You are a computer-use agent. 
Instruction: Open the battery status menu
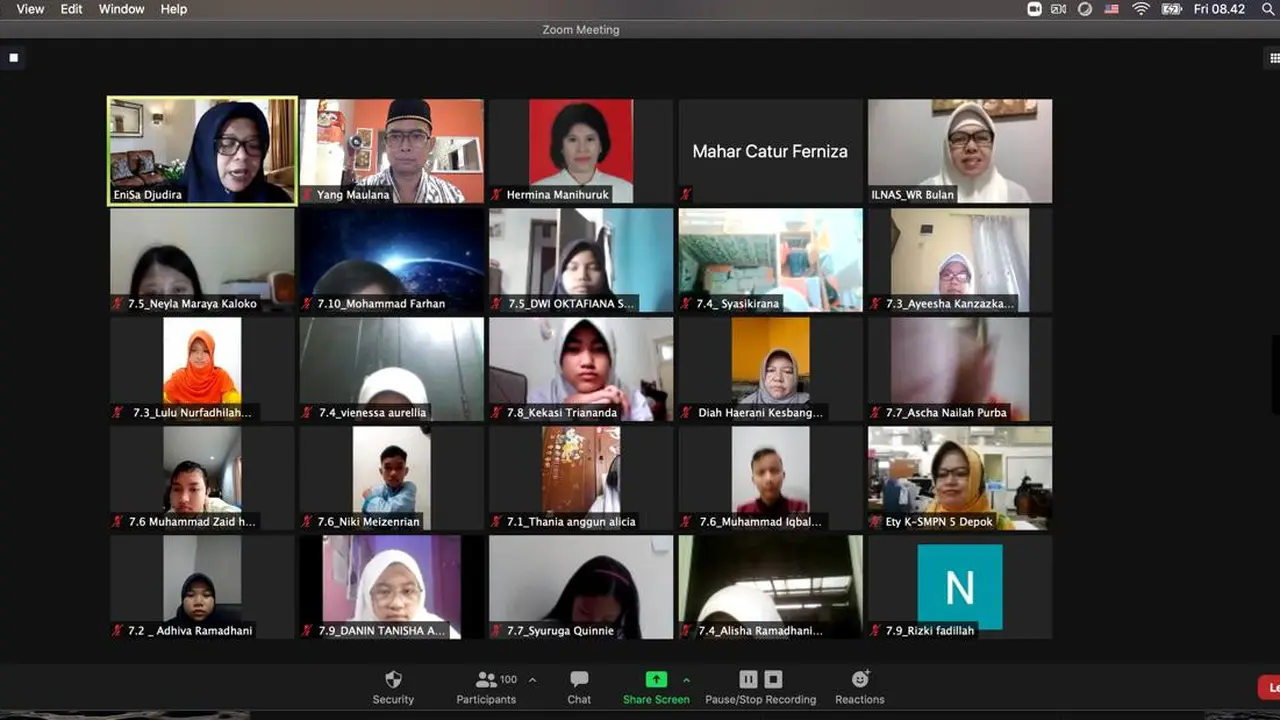1171,9
